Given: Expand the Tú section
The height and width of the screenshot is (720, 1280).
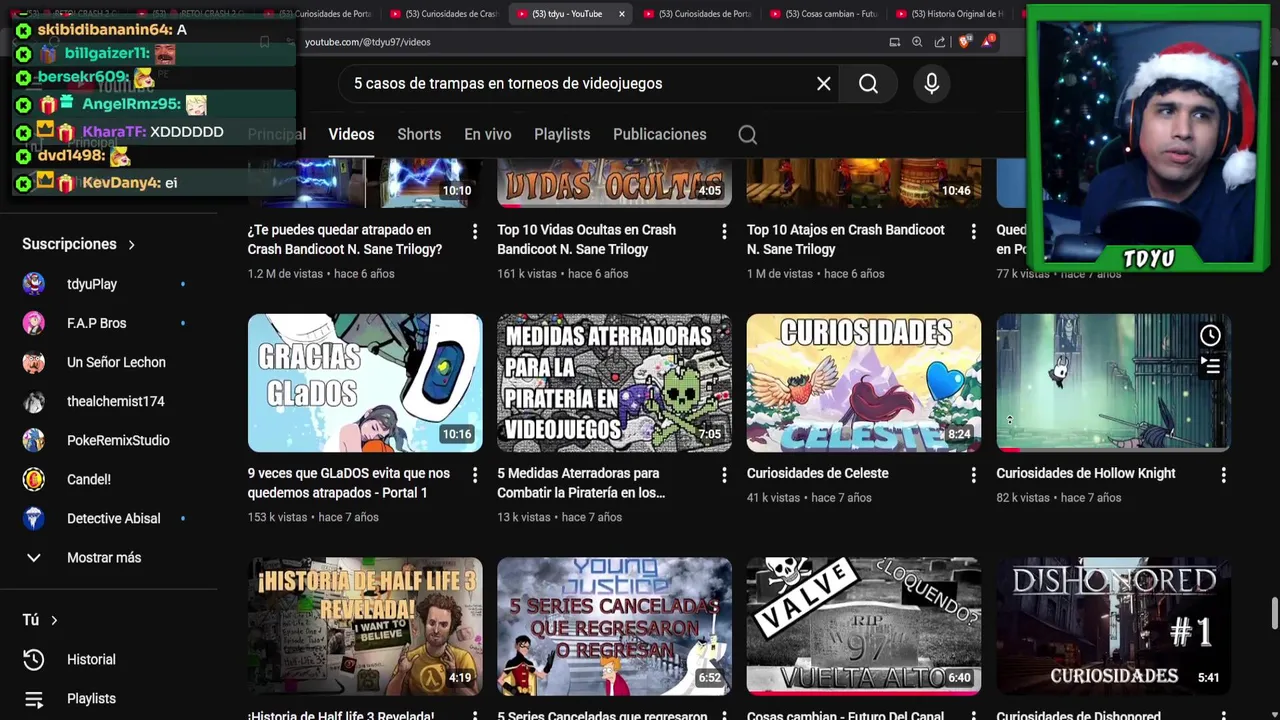Looking at the screenshot, I should tap(40, 620).
